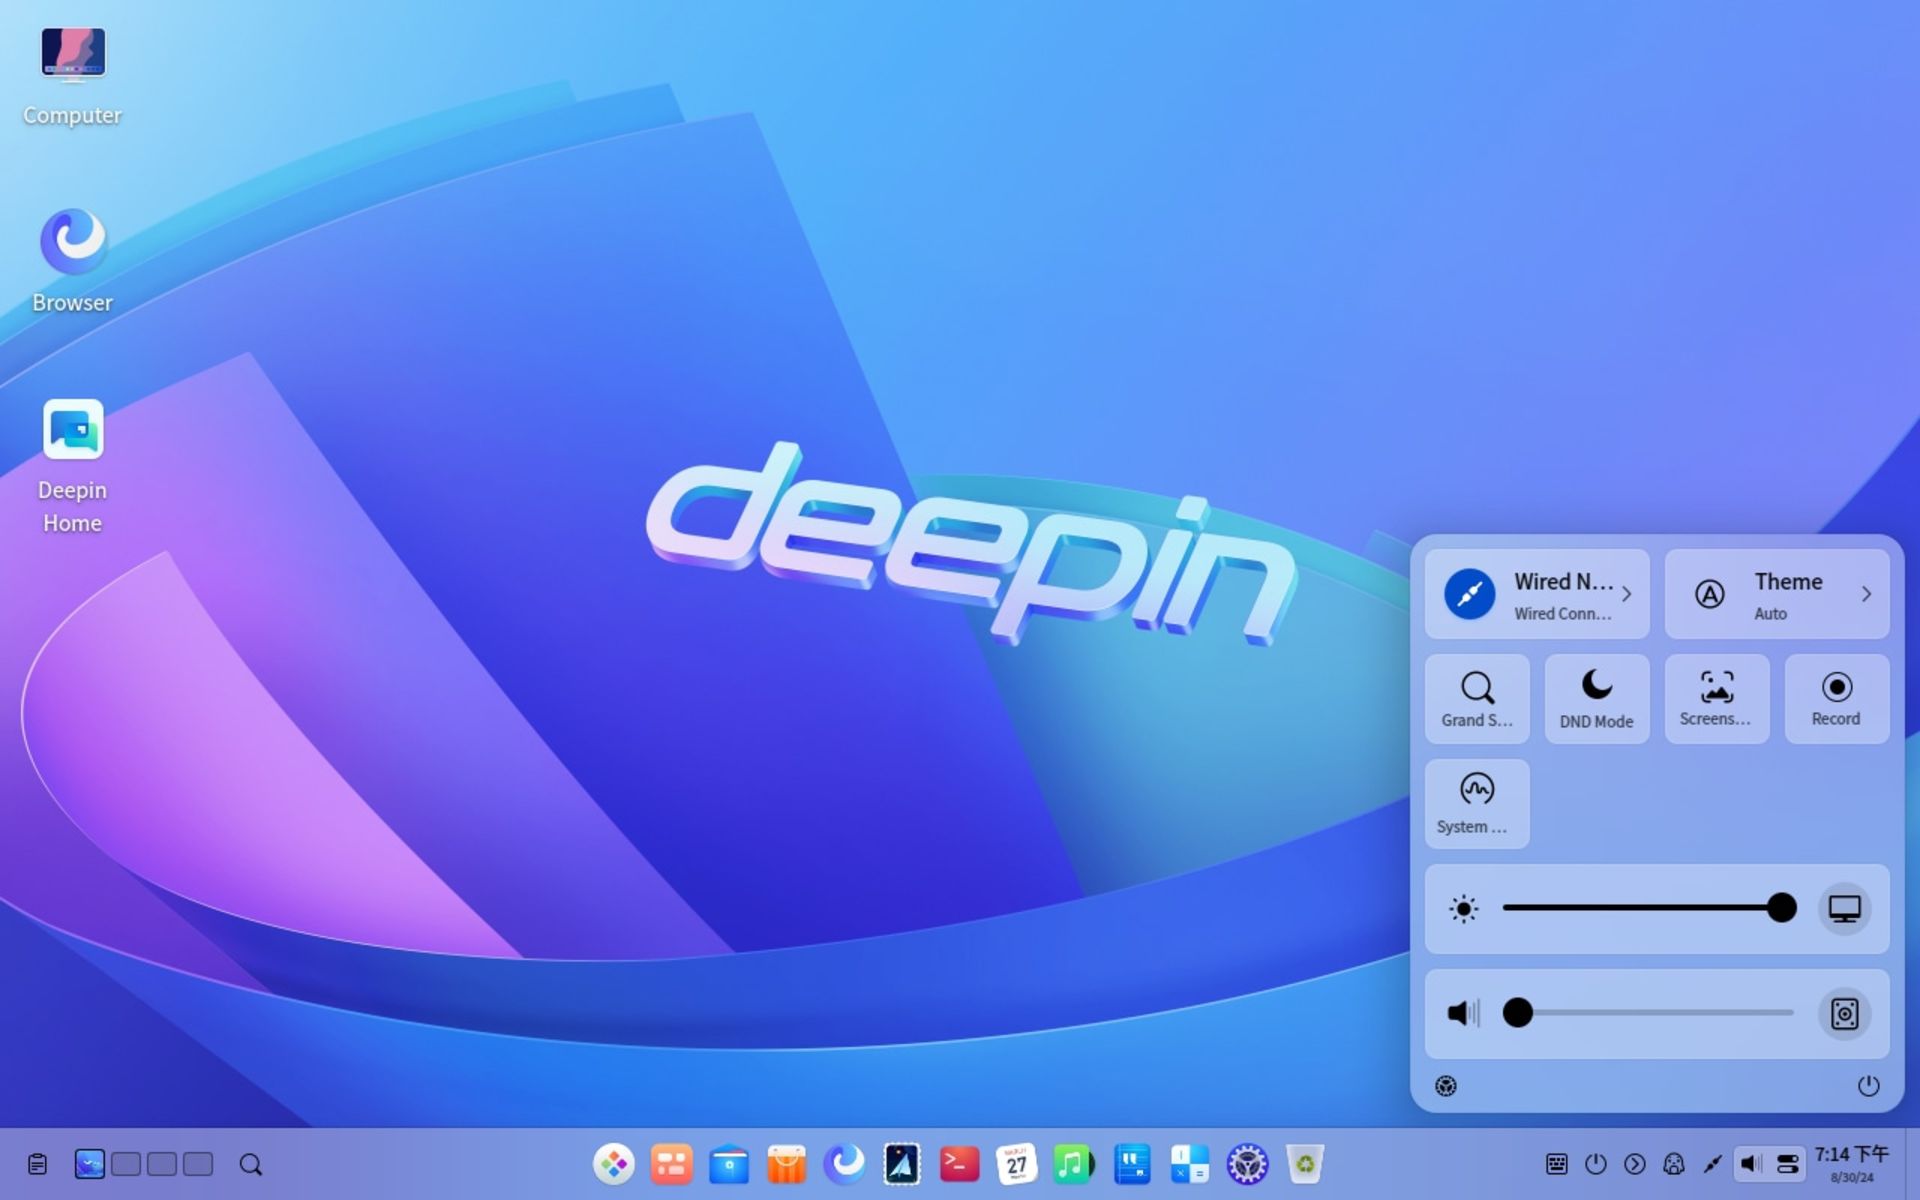Screen dimensions: 1920x1200
Task: Click the volume slider track
Action: click(x=1648, y=1013)
